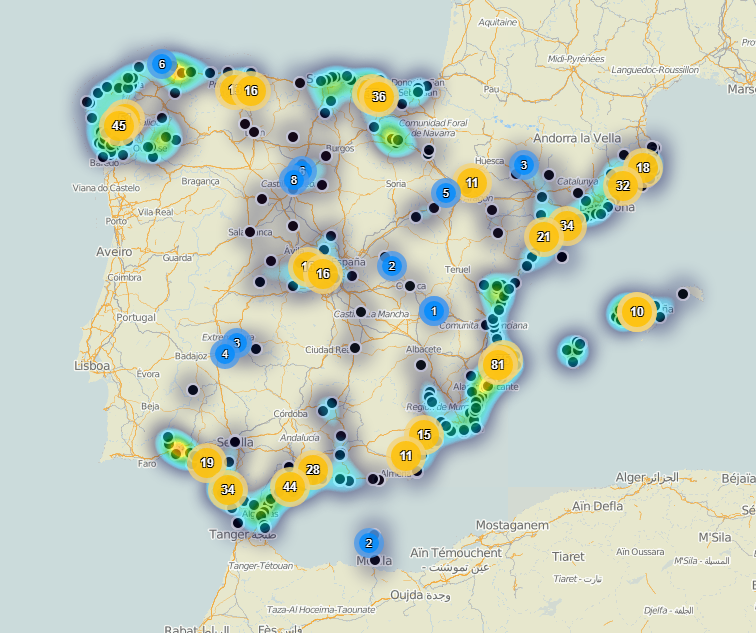
Task: Select the single dot on the Melilla label
Action: pos(375,561)
